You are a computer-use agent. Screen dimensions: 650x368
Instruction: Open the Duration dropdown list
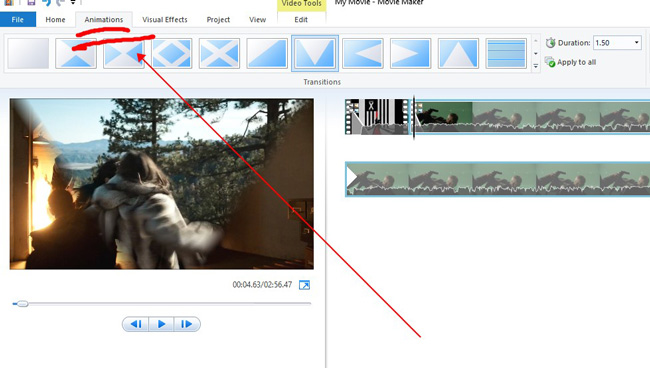click(x=636, y=43)
